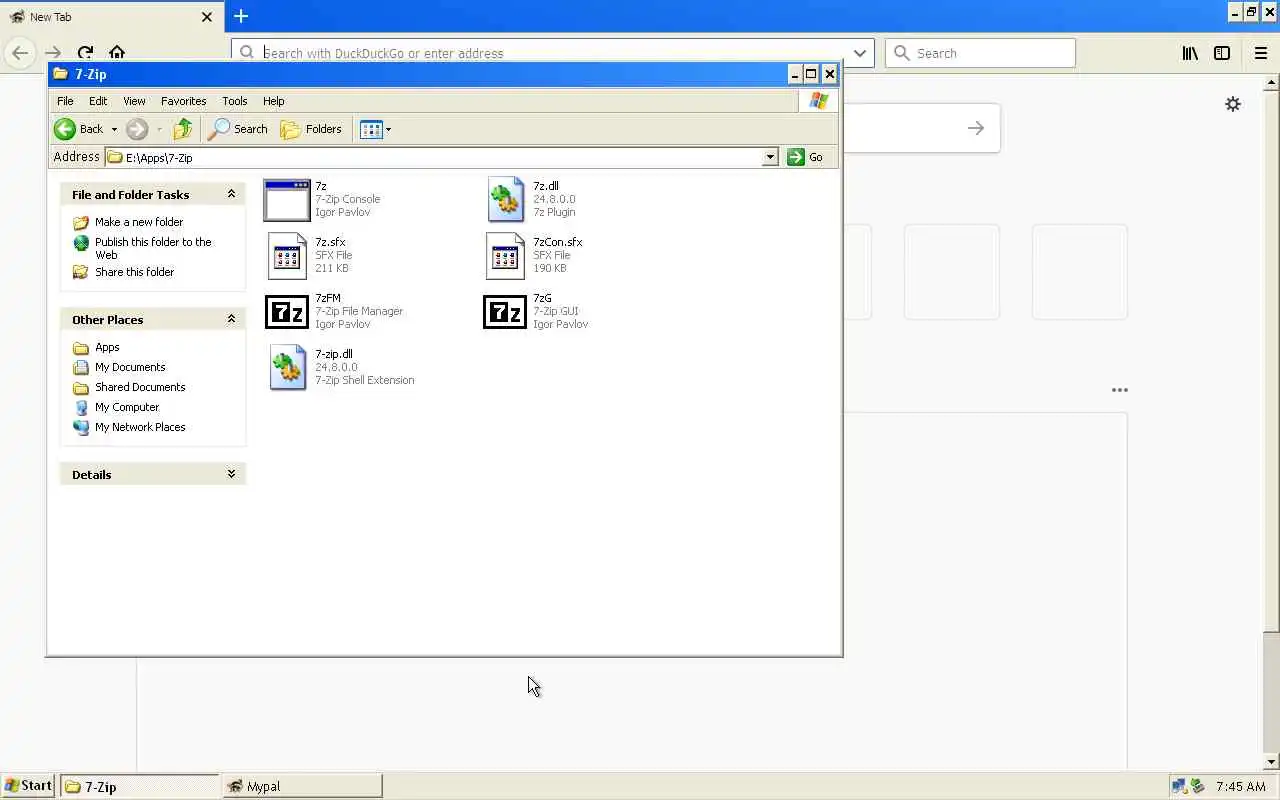Click the network icon in system tray
The height and width of the screenshot is (800, 1280).
(x=1179, y=787)
